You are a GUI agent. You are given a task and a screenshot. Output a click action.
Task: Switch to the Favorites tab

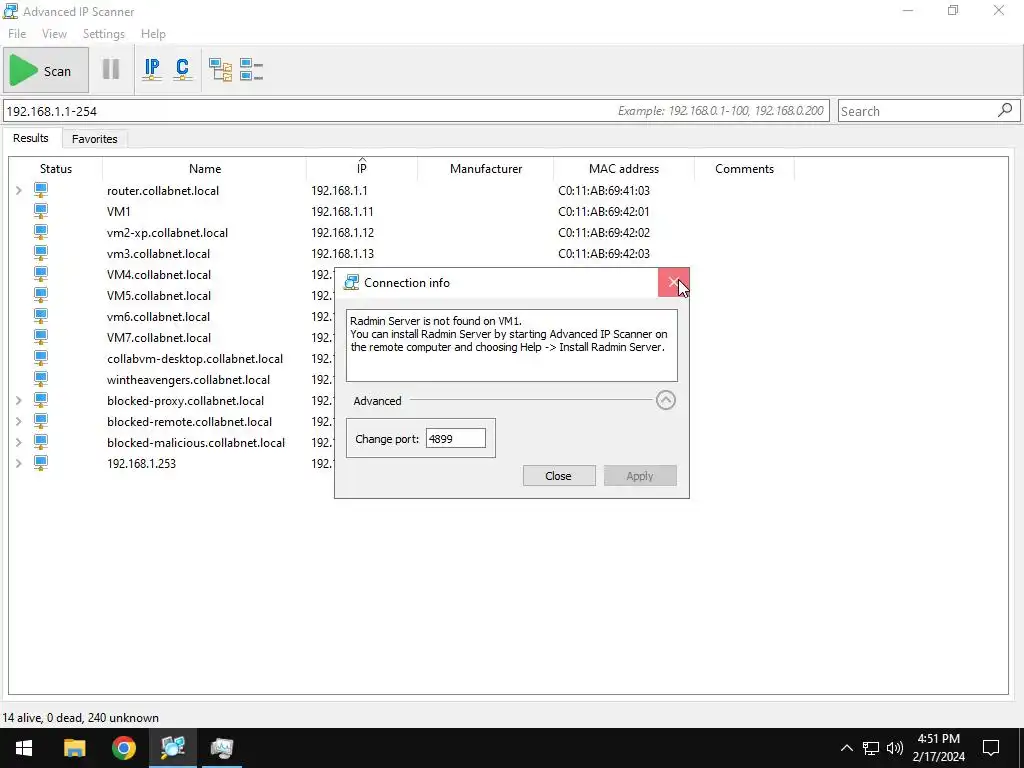tap(95, 139)
